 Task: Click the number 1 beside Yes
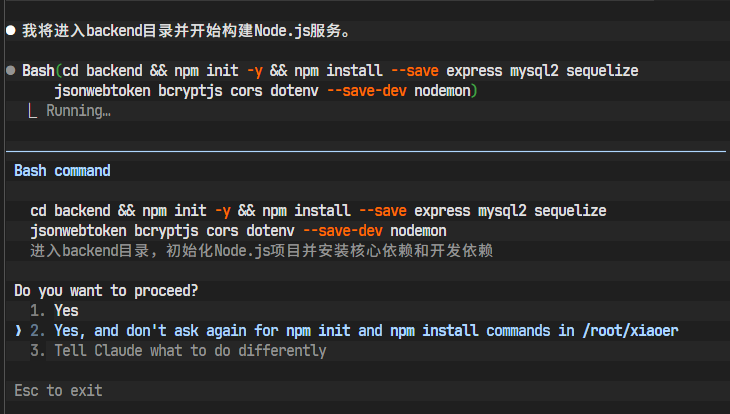click(37, 311)
